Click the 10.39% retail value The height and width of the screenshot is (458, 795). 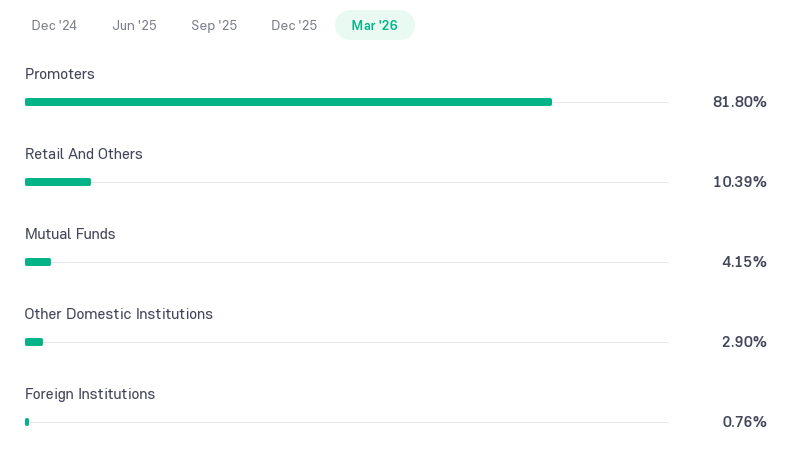tap(739, 182)
